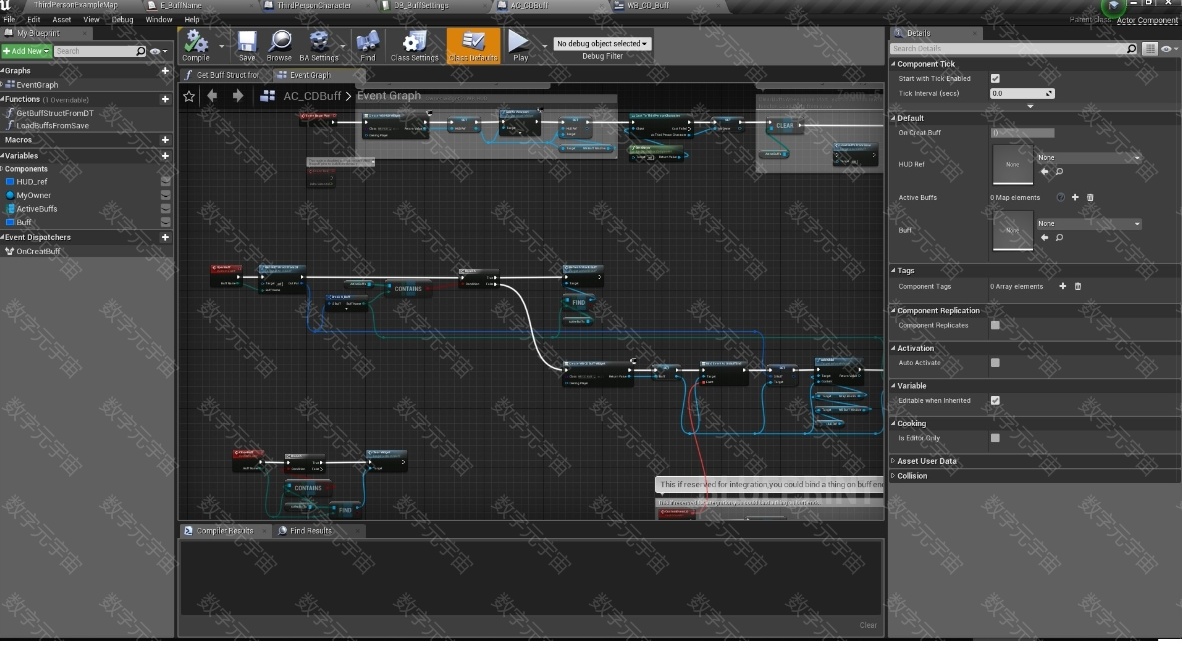
Task: Toggle Auto Activate checkbox
Action: [x=995, y=363]
